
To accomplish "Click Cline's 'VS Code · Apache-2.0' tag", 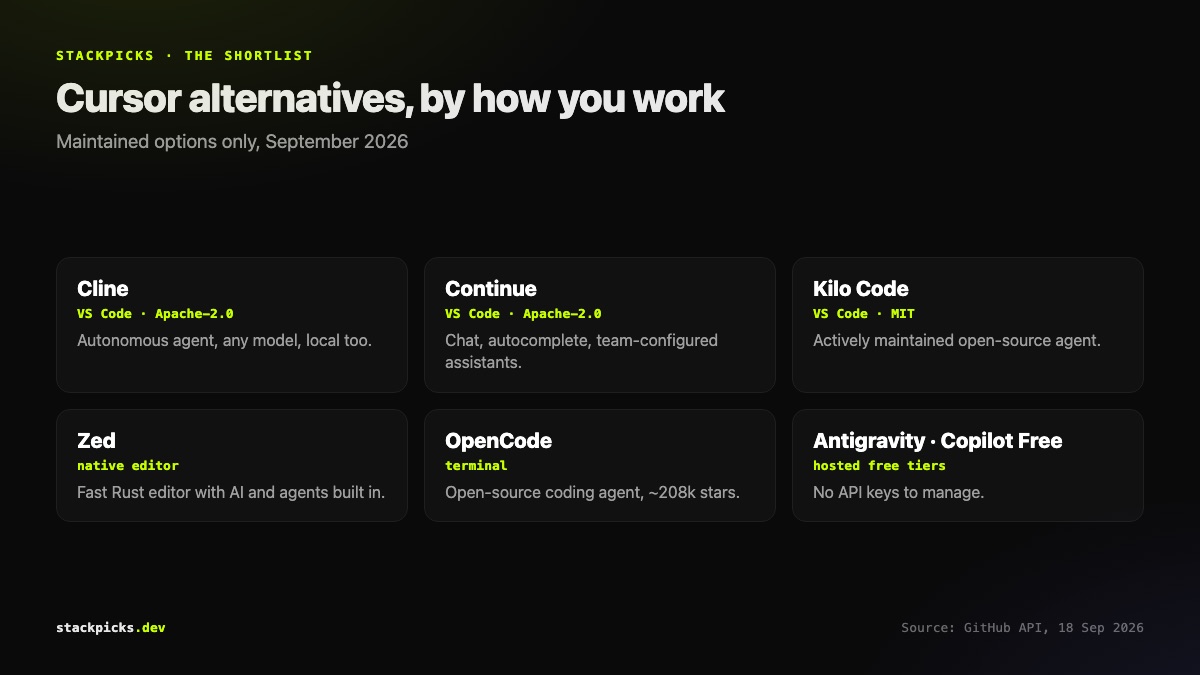I will click(155, 314).
